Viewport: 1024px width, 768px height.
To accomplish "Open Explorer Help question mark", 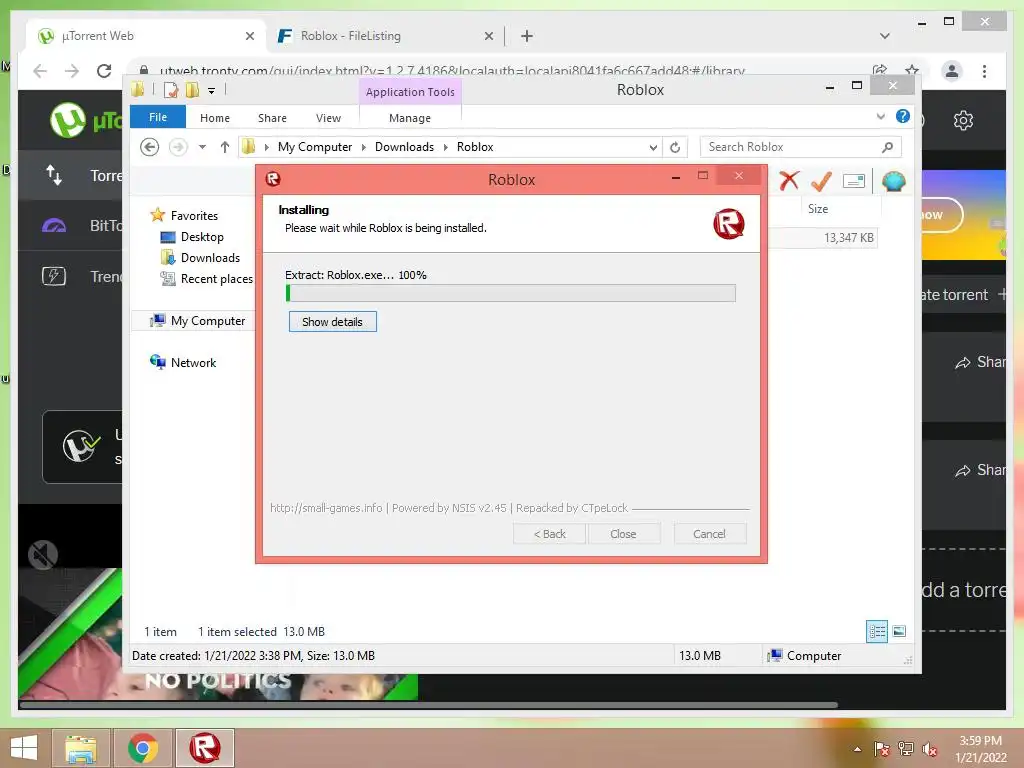I will pos(903,116).
